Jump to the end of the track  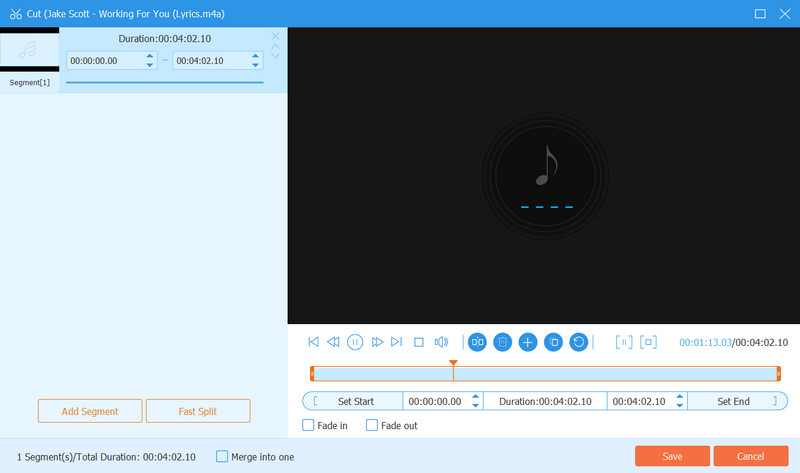pos(396,342)
